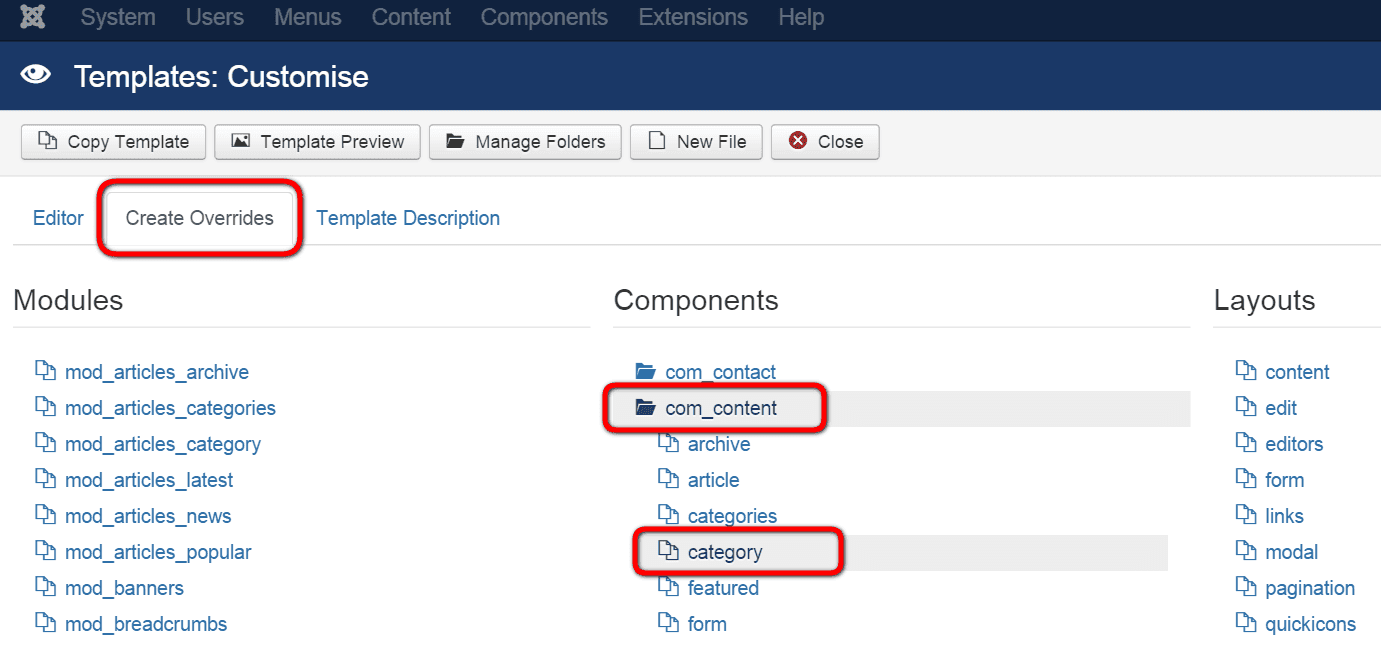Select the form view under com_content
The image size is (1381, 648).
coord(707,624)
